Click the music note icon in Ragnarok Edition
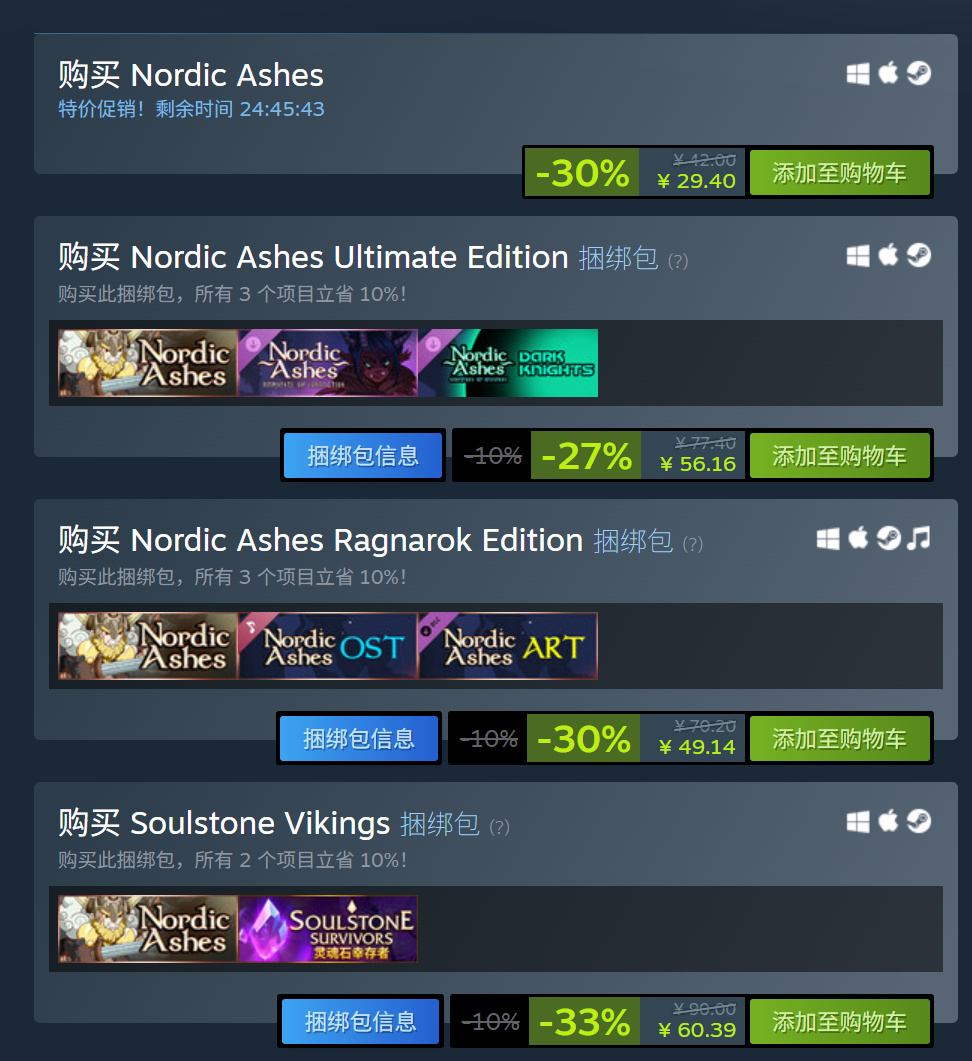972x1061 pixels. click(919, 539)
